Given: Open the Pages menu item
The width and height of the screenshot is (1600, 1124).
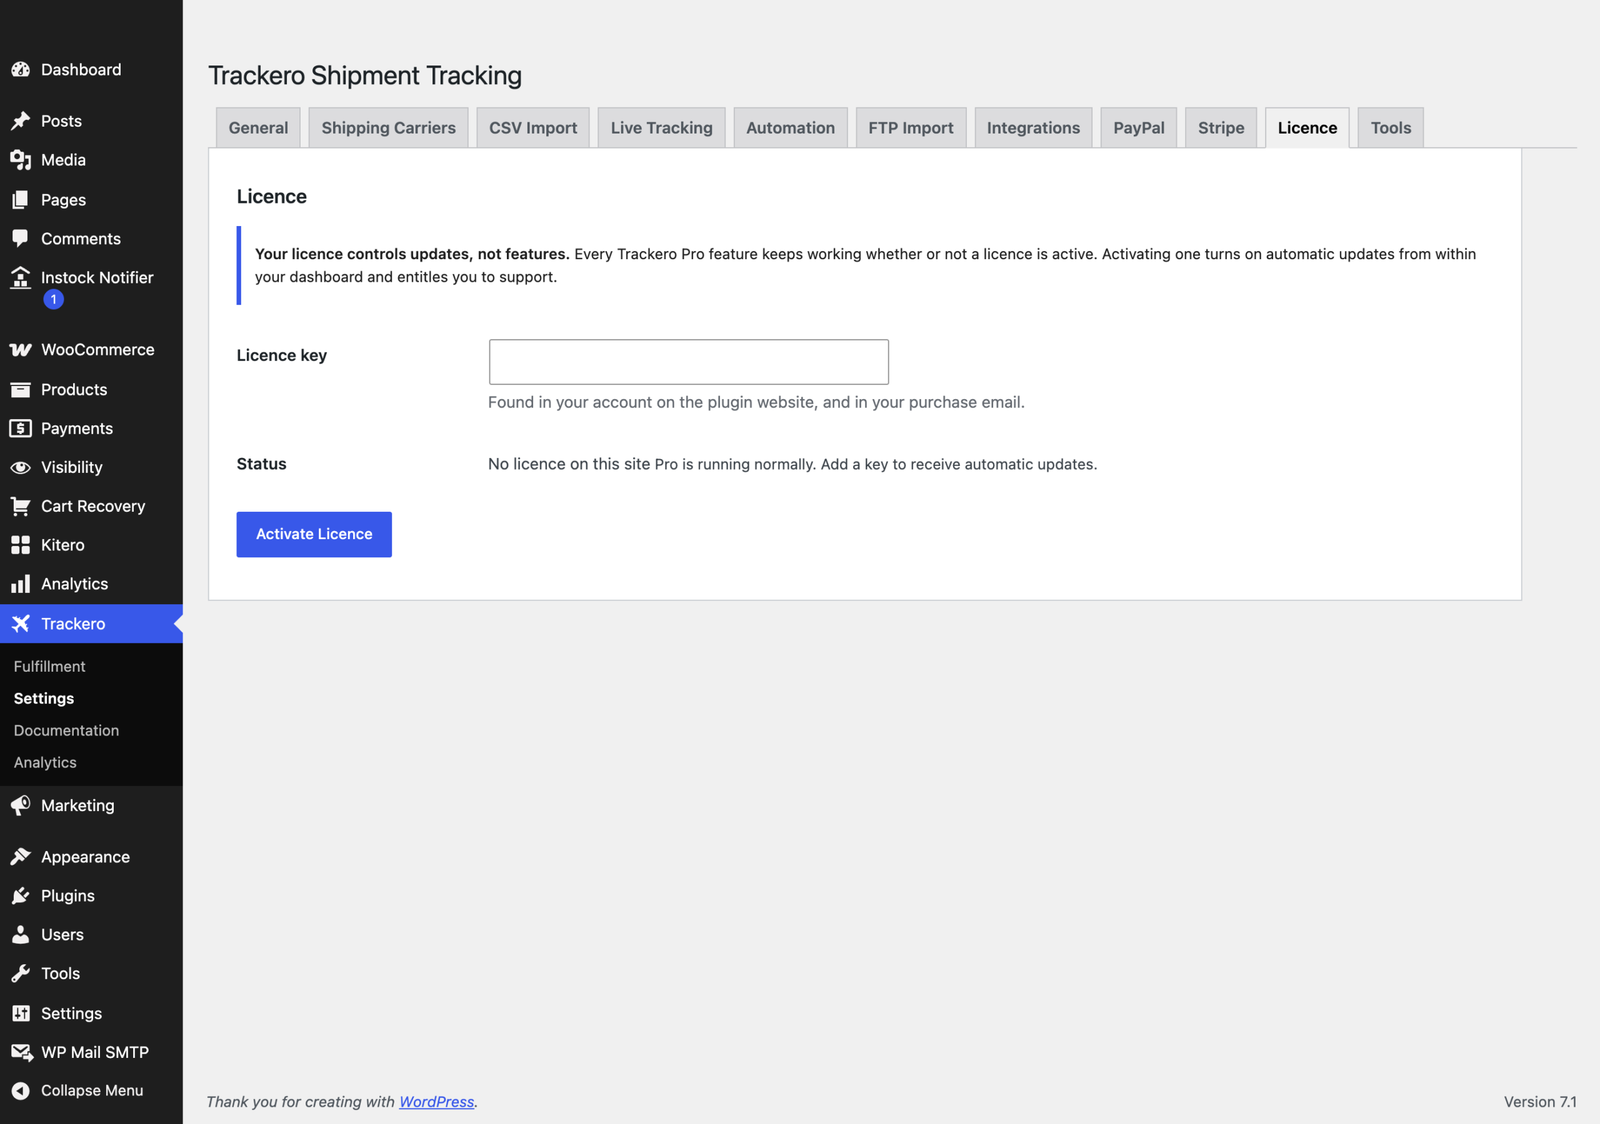Looking at the screenshot, I should point(91,200).
